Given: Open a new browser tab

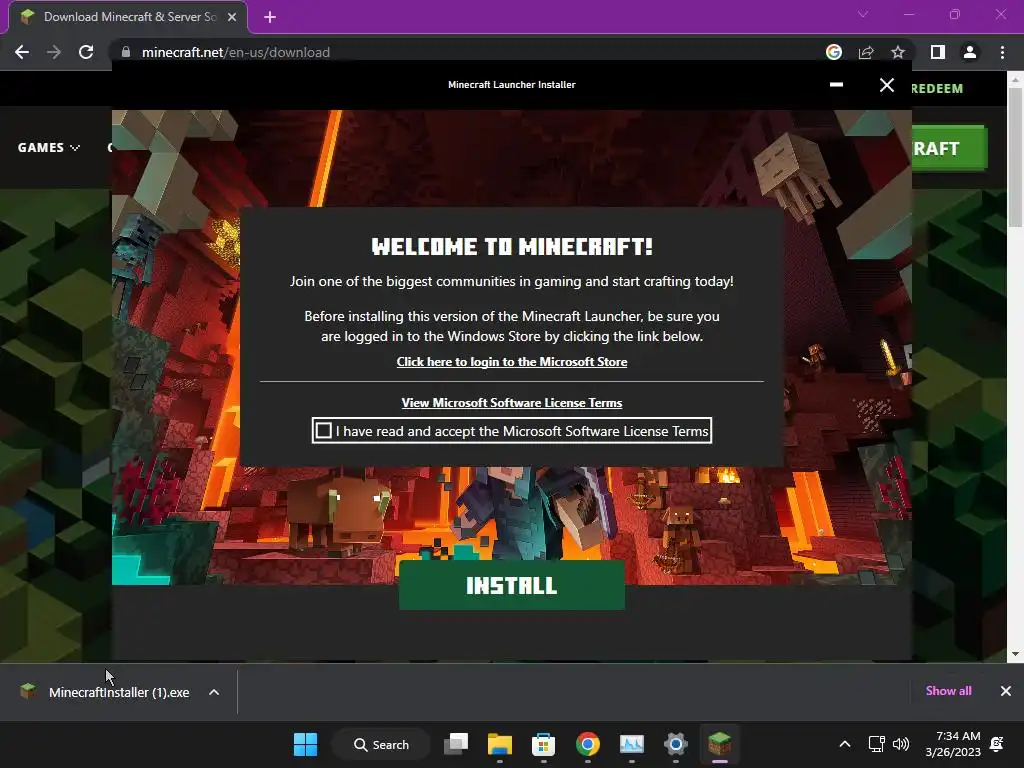Looking at the screenshot, I should coord(270,17).
